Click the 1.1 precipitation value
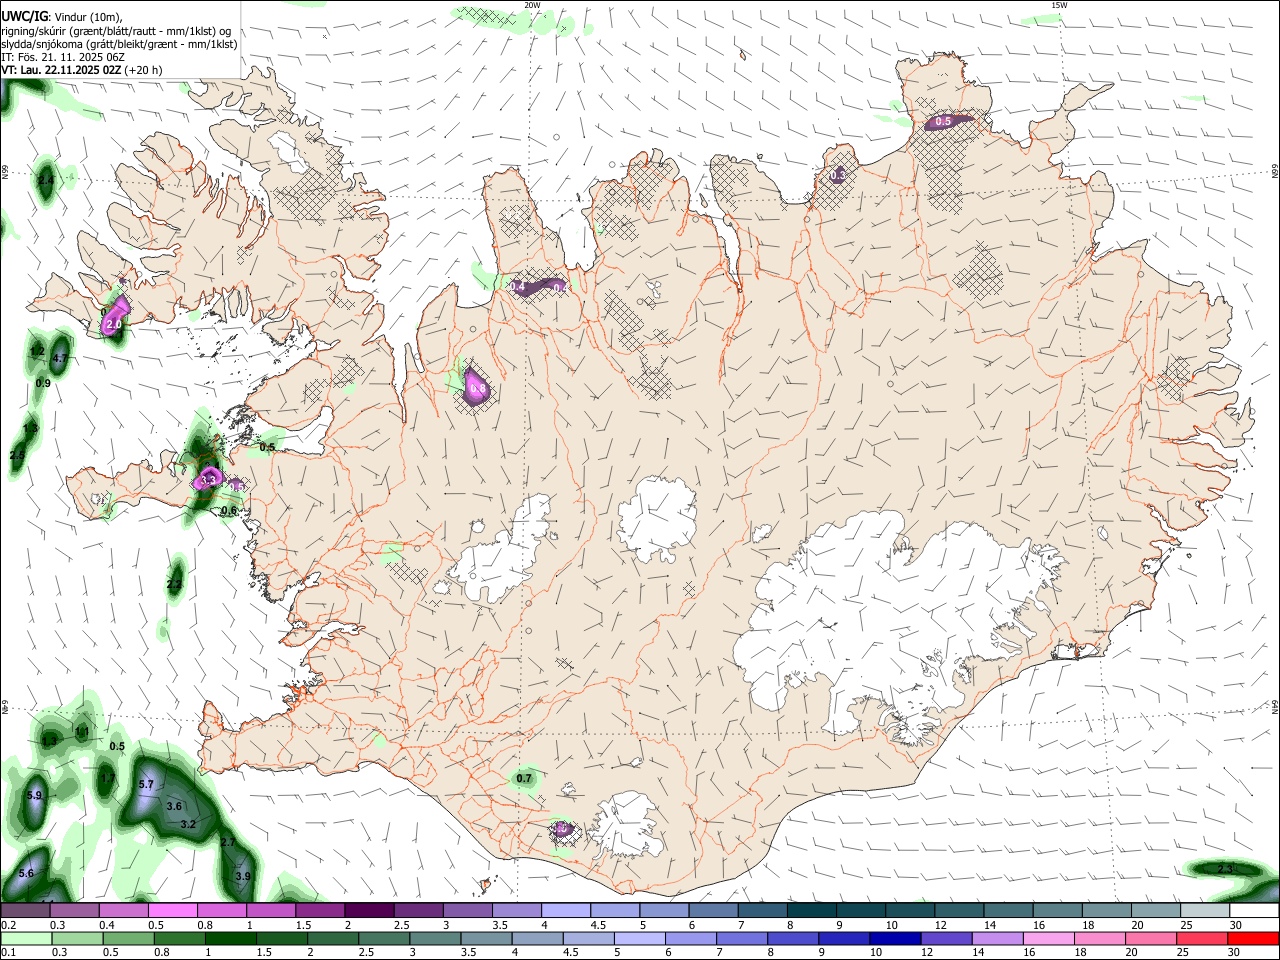Image resolution: width=1280 pixels, height=960 pixels. coord(82,731)
